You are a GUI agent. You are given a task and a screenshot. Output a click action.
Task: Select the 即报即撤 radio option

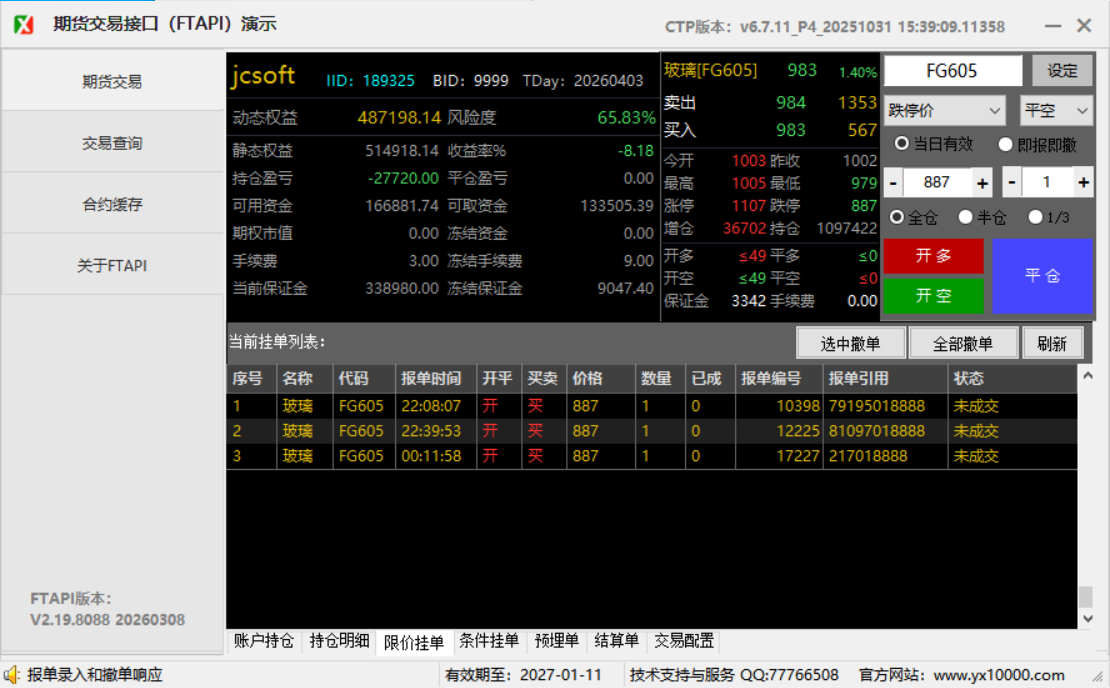pos(1006,145)
